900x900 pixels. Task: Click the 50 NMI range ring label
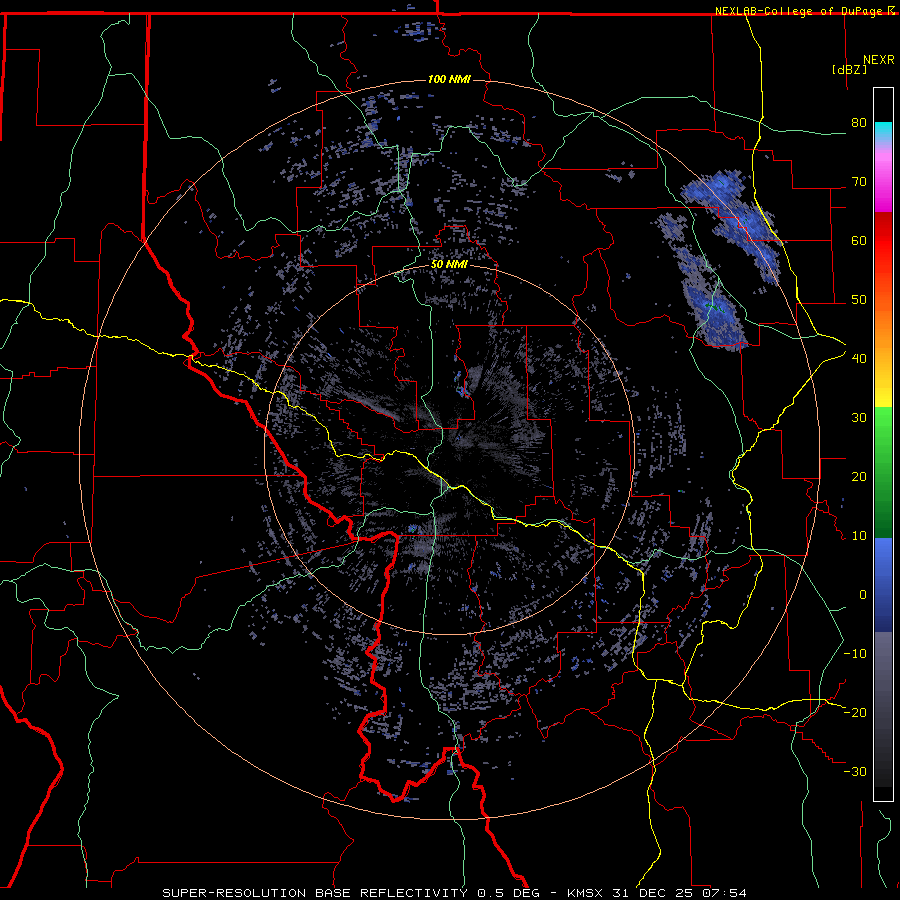pos(449,265)
